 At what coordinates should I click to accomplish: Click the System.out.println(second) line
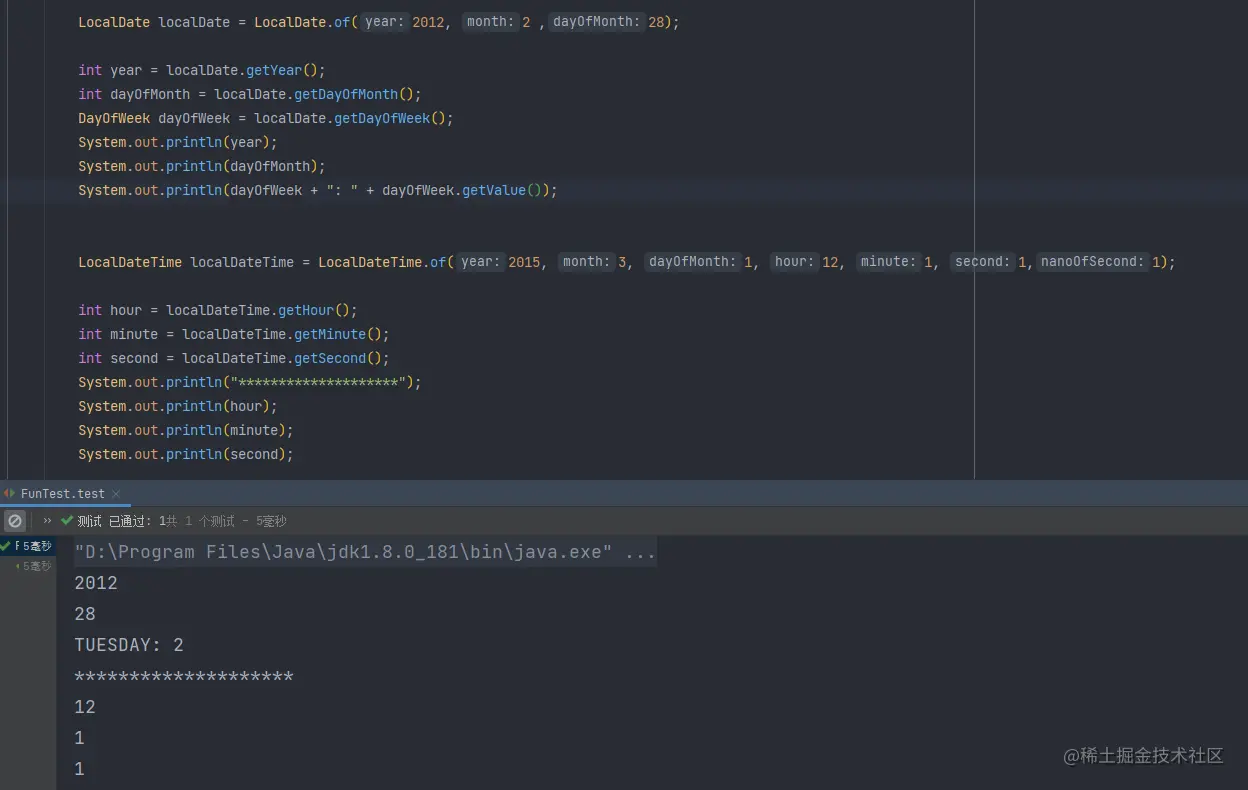pyautogui.click(x=186, y=454)
